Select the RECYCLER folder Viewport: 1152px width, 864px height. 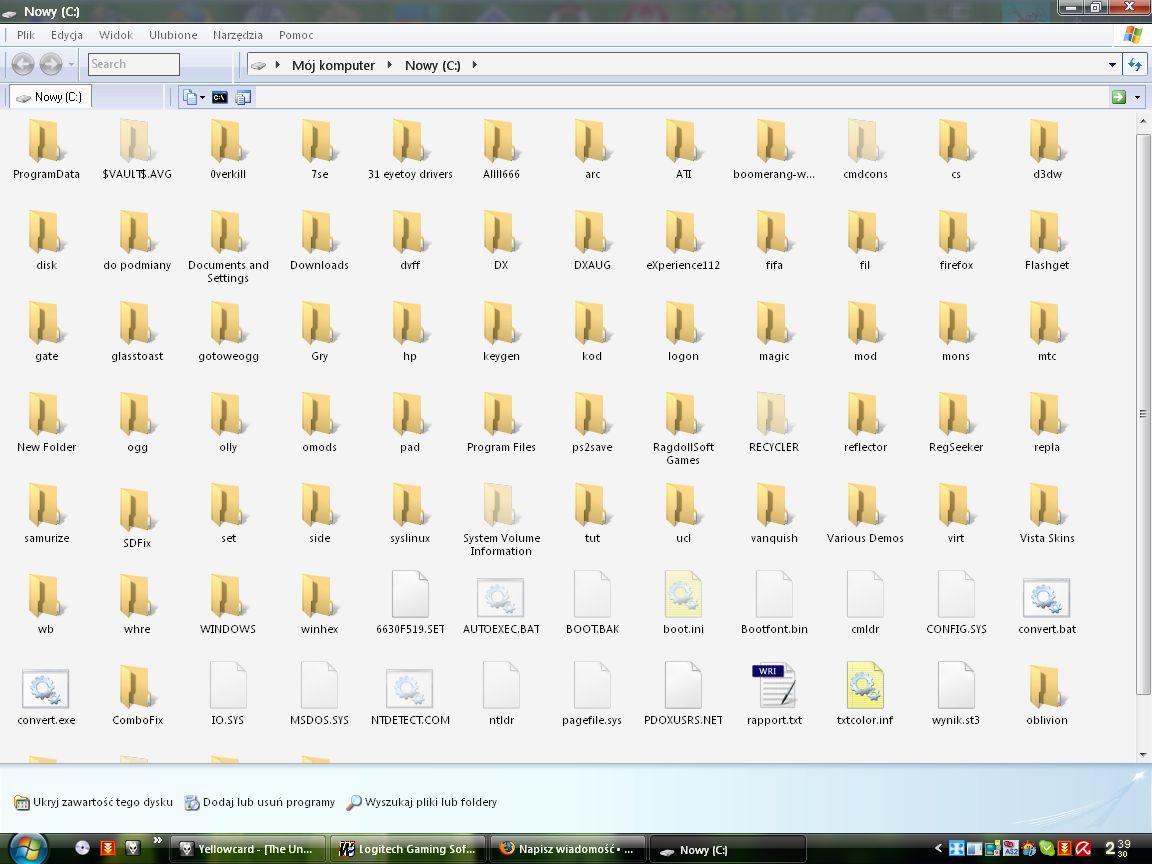point(774,423)
